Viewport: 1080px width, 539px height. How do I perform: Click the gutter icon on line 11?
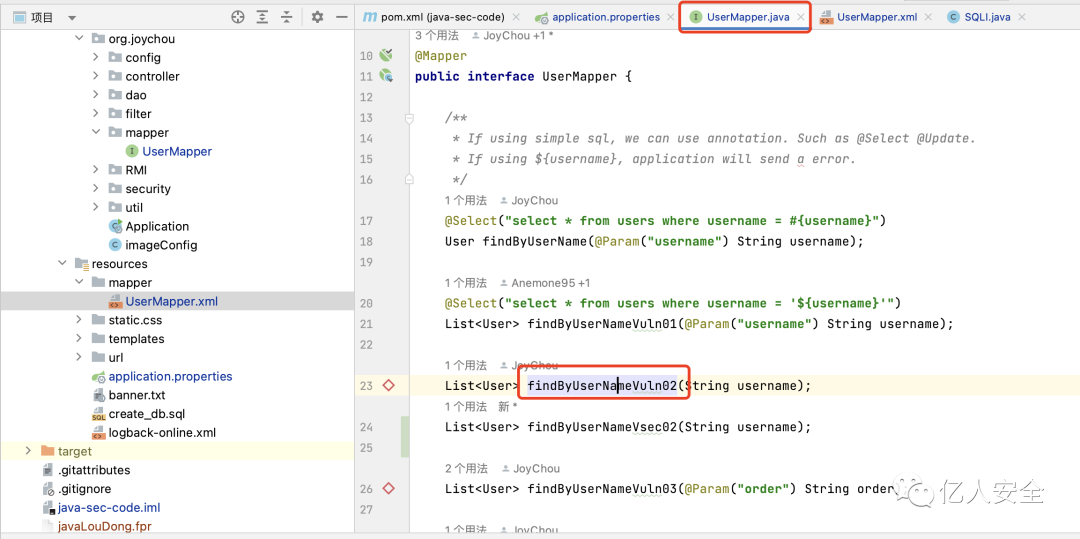pyautogui.click(x=386, y=76)
